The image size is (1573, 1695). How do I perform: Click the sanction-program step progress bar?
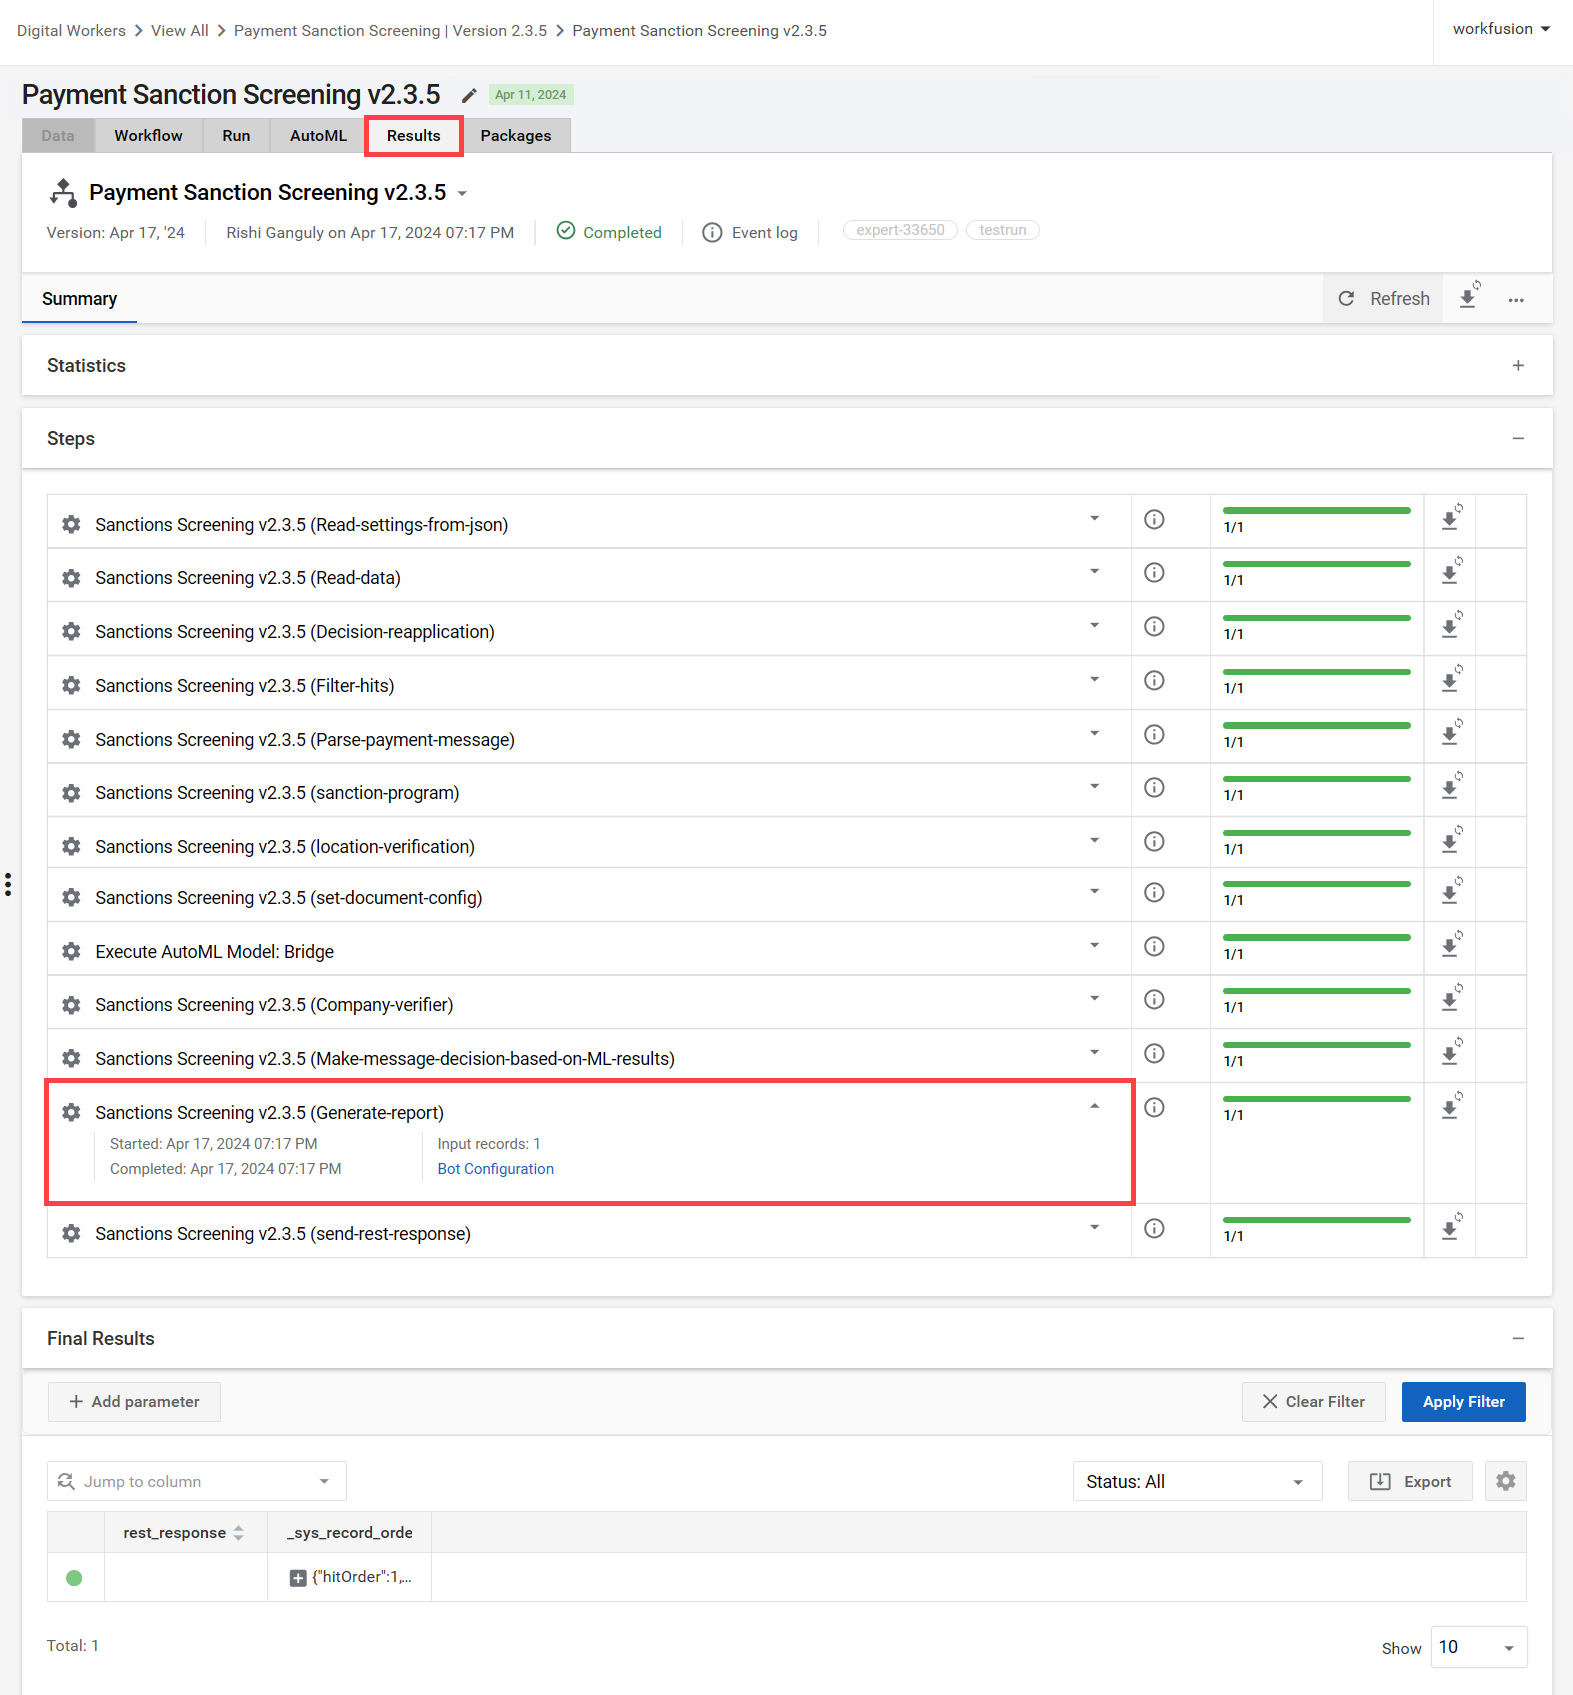coord(1316,779)
